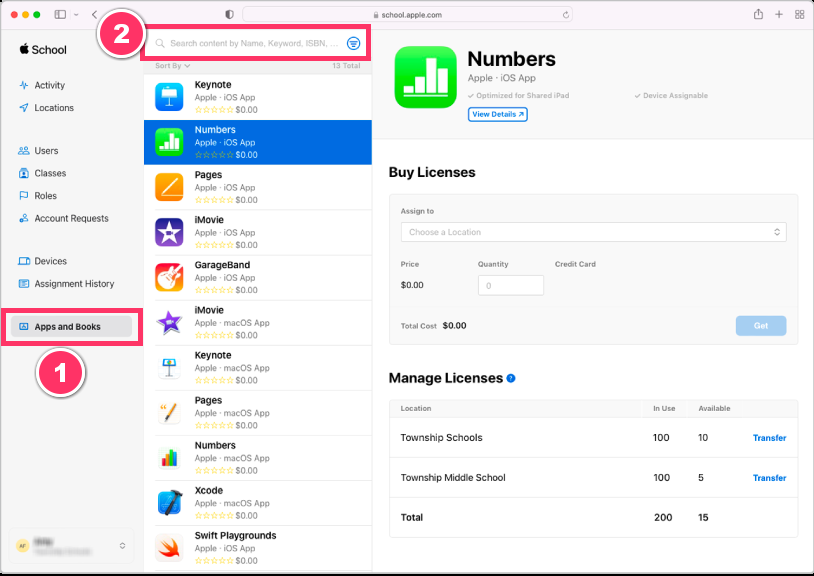814x576 pixels.
Task: Click the Devices laptop icon
Action: pyautogui.click(x=24, y=261)
